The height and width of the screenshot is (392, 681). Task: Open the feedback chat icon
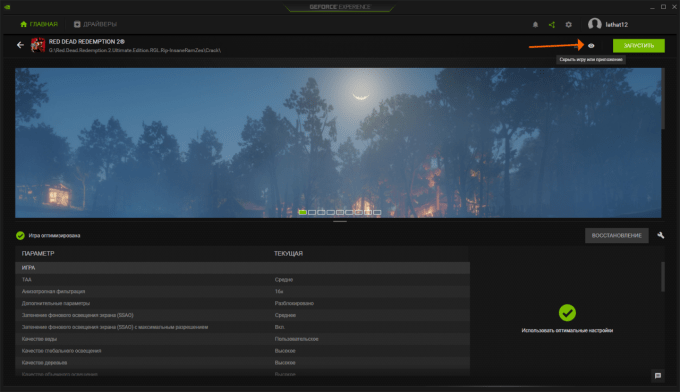click(658, 376)
